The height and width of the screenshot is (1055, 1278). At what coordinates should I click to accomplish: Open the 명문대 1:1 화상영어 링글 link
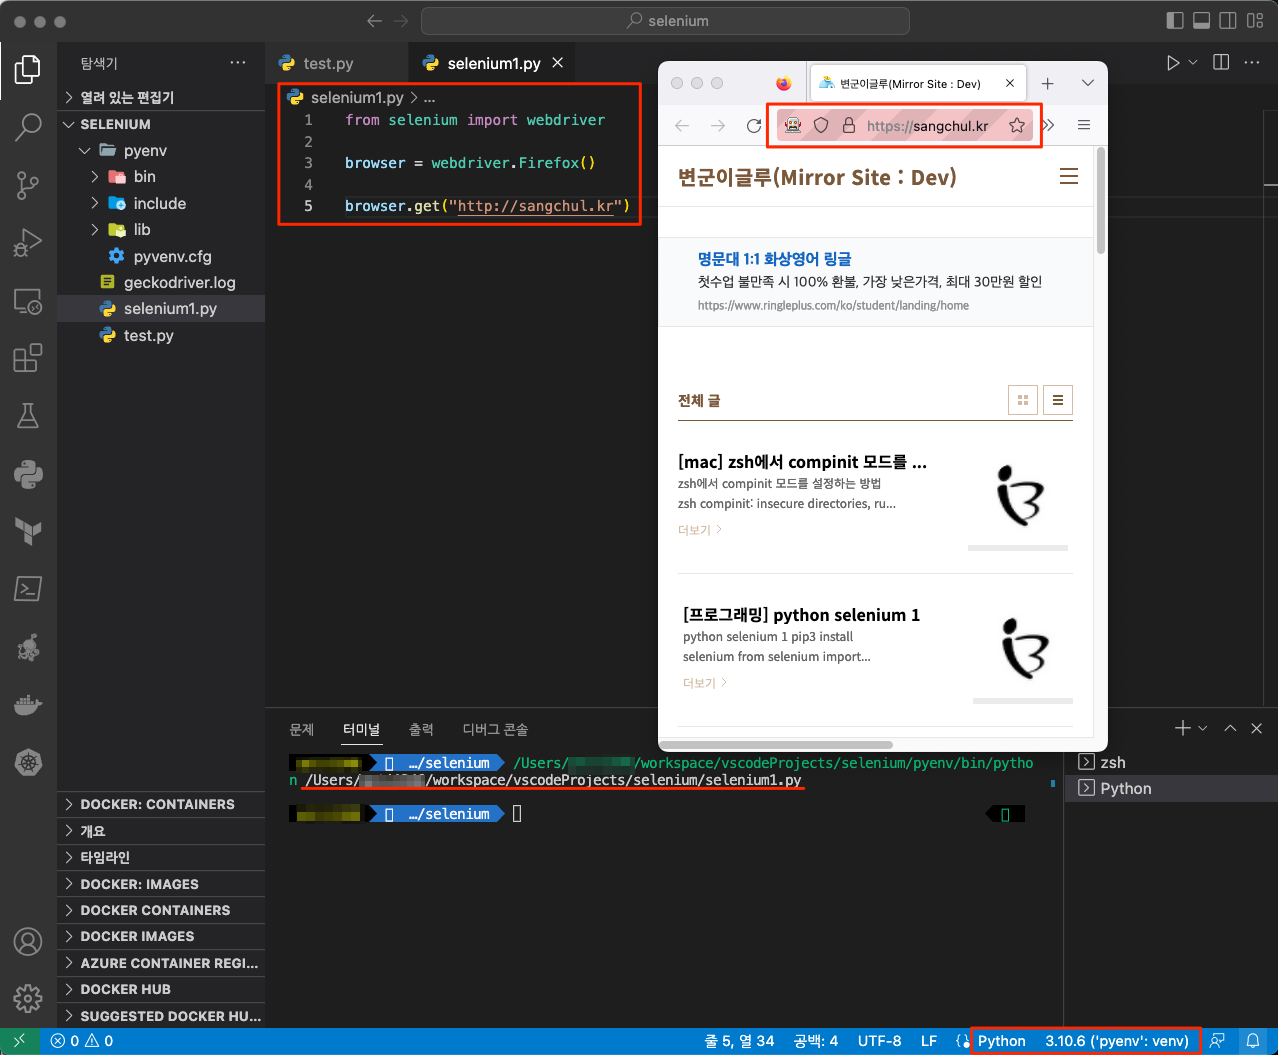coord(774,258)
